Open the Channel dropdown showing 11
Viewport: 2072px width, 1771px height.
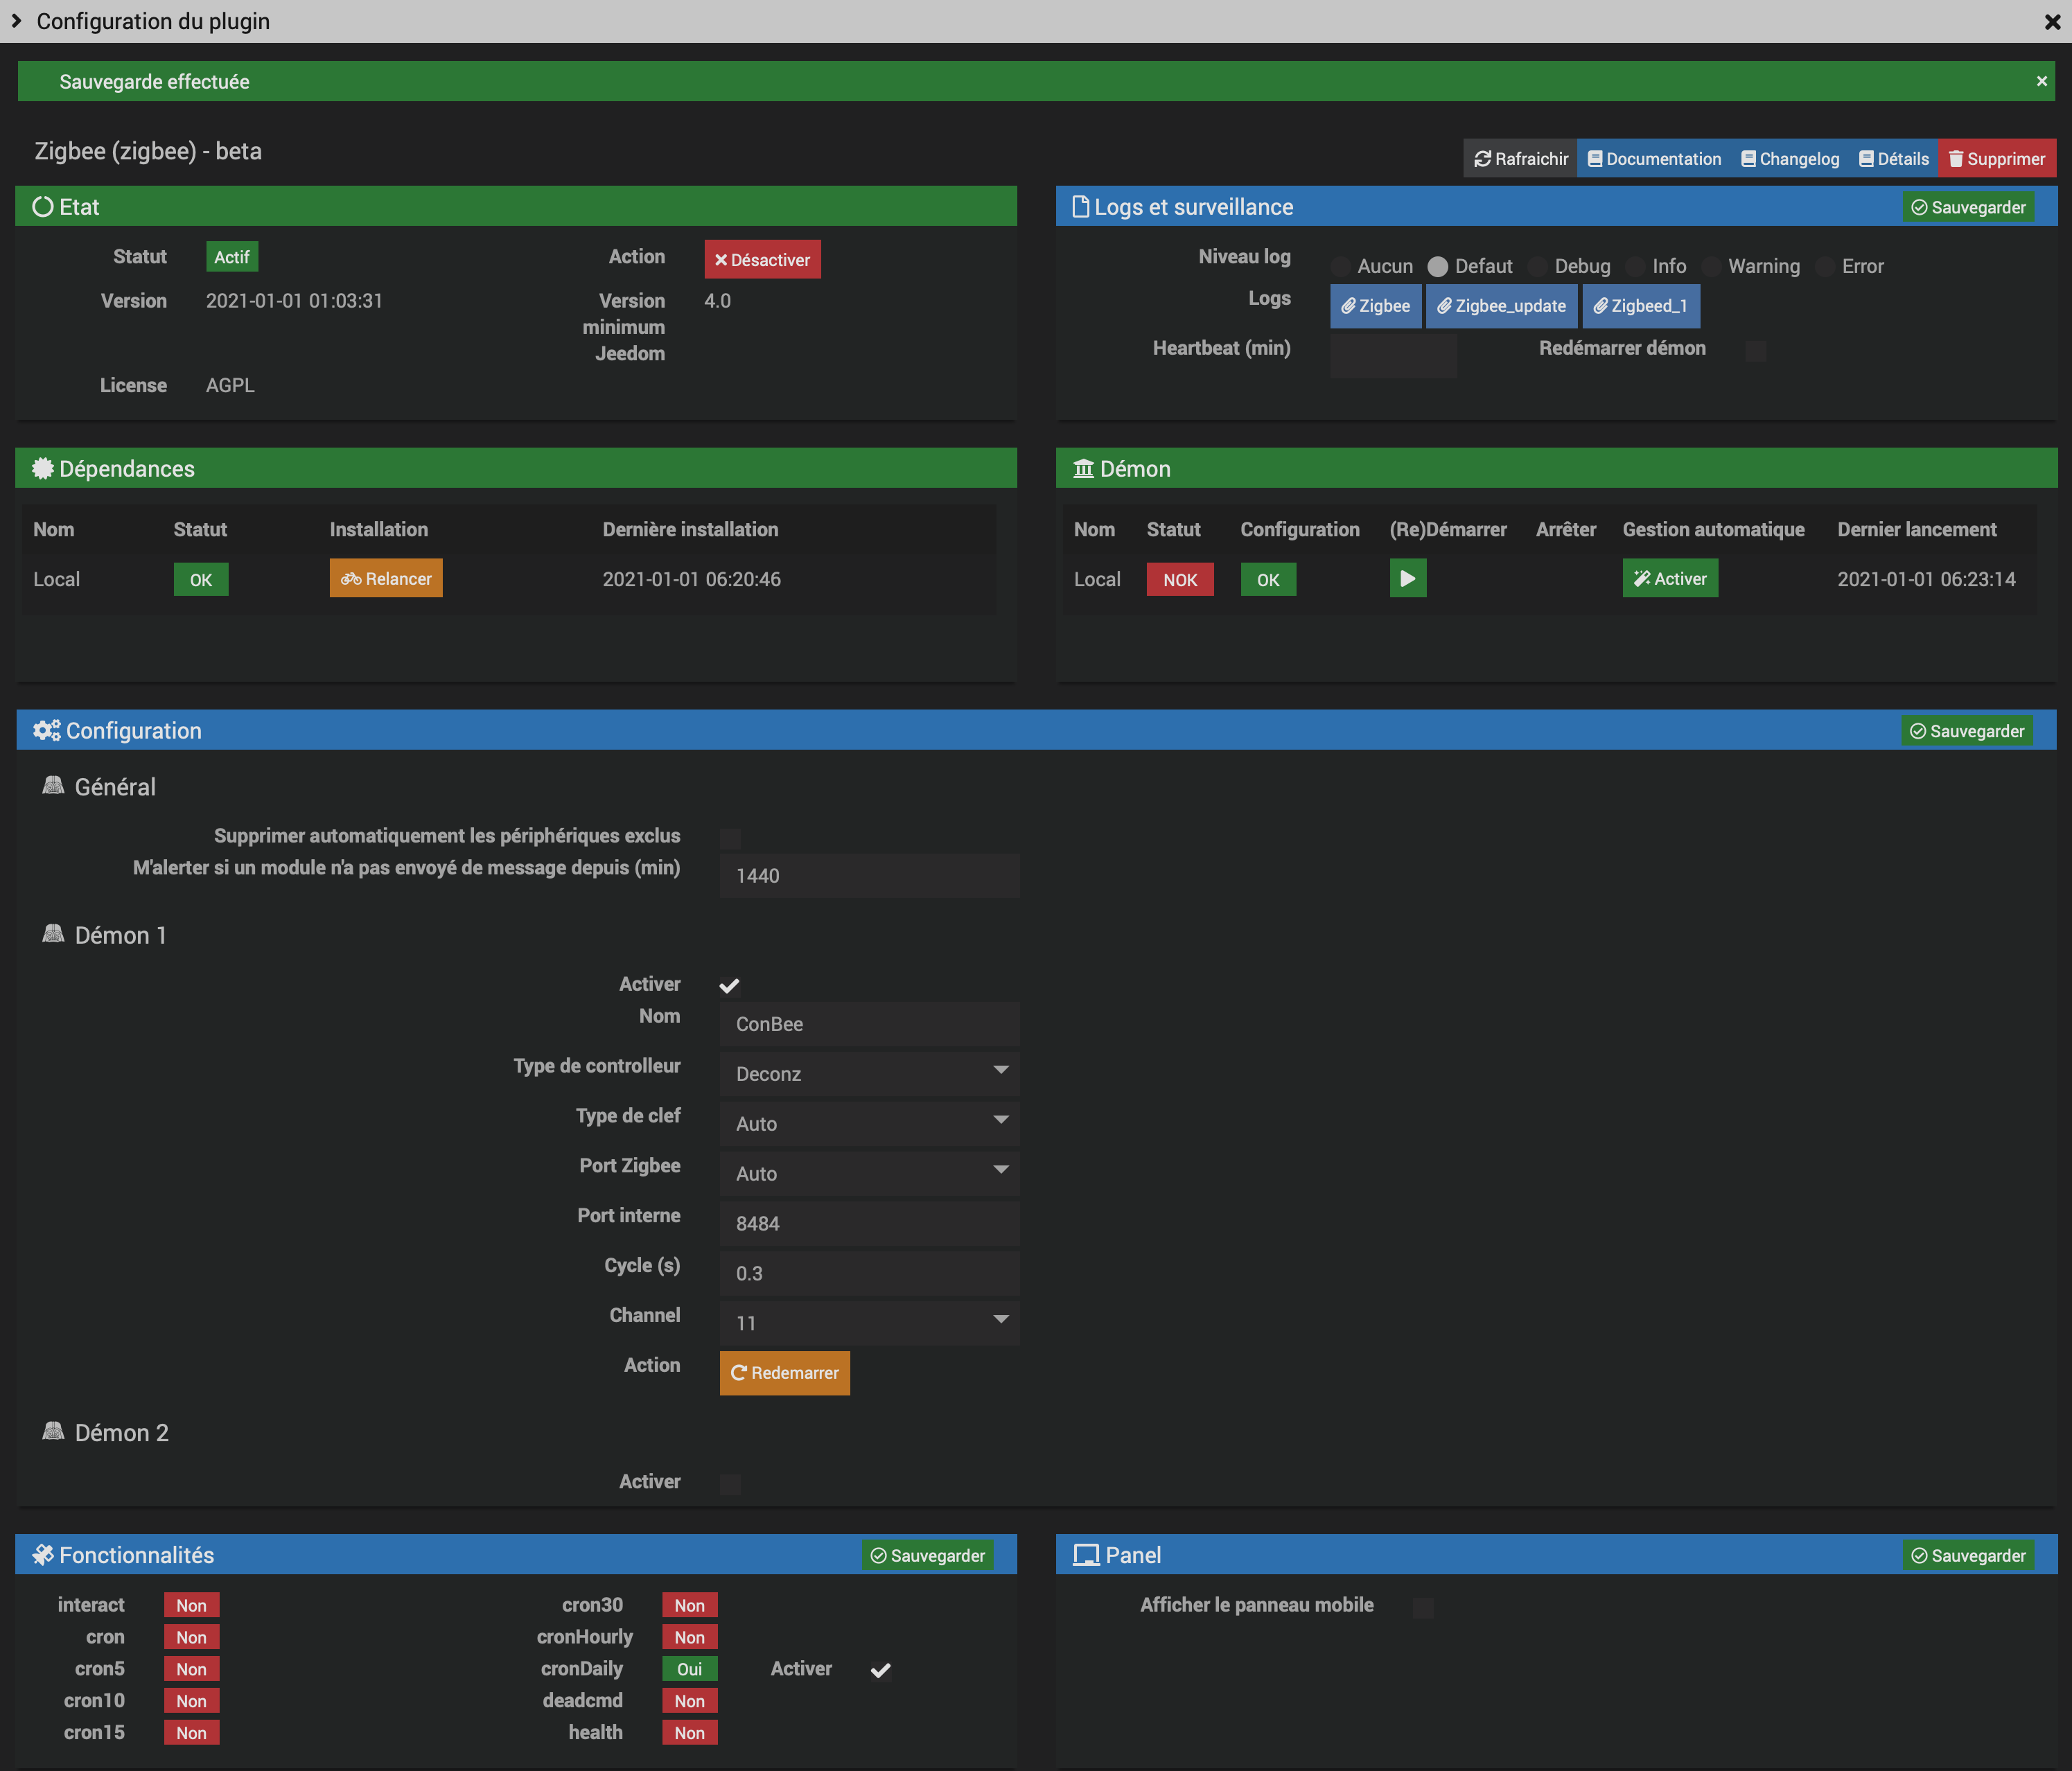tap(869, 1322)
